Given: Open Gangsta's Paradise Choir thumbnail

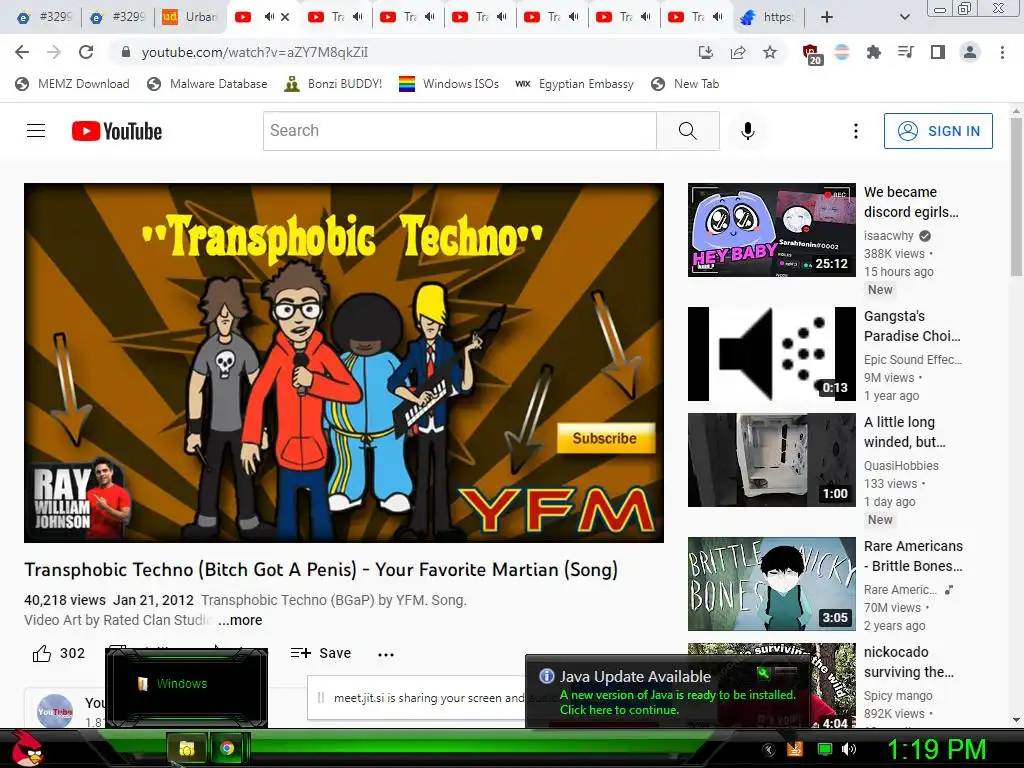Looking at the screenshot, I should [x=771, y=354].
